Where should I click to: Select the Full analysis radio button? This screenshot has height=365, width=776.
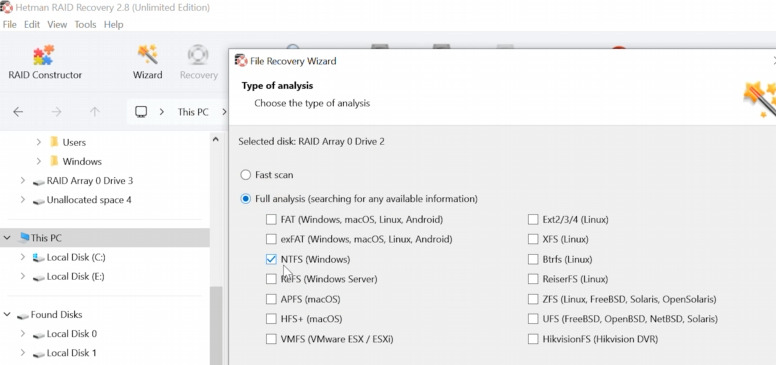245,199
